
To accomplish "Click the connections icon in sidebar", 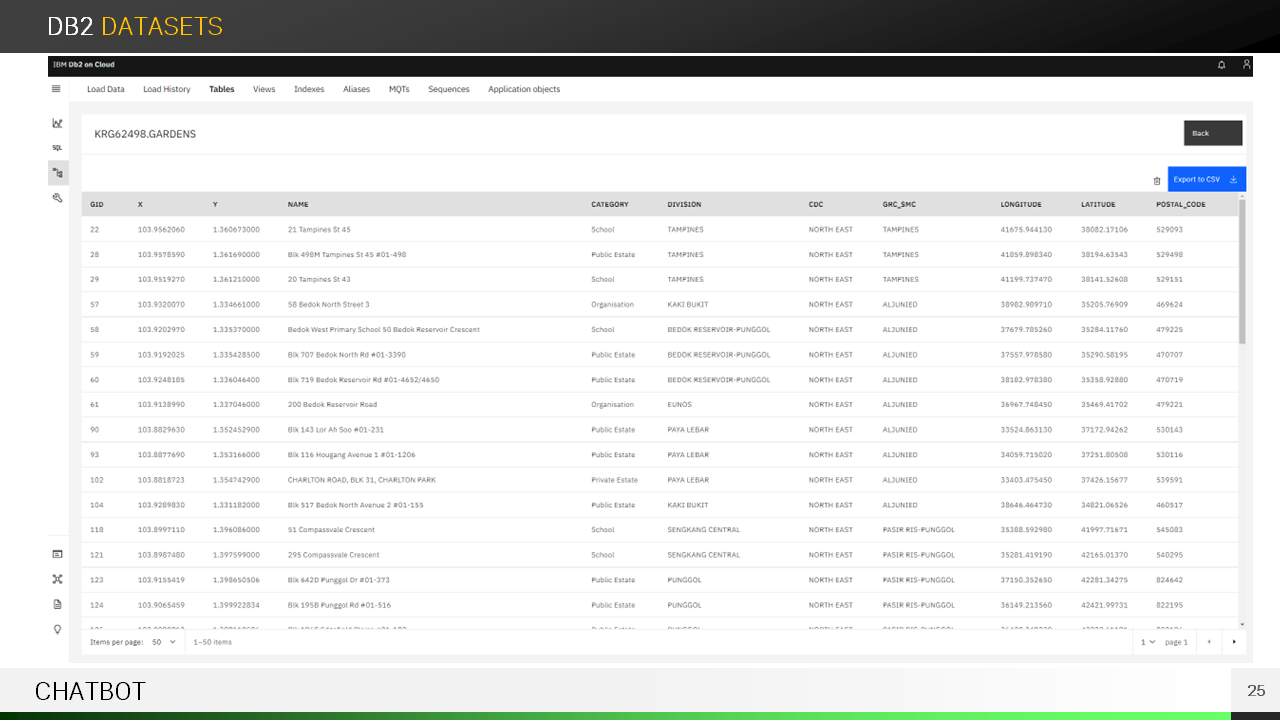I will coord(58,579).
